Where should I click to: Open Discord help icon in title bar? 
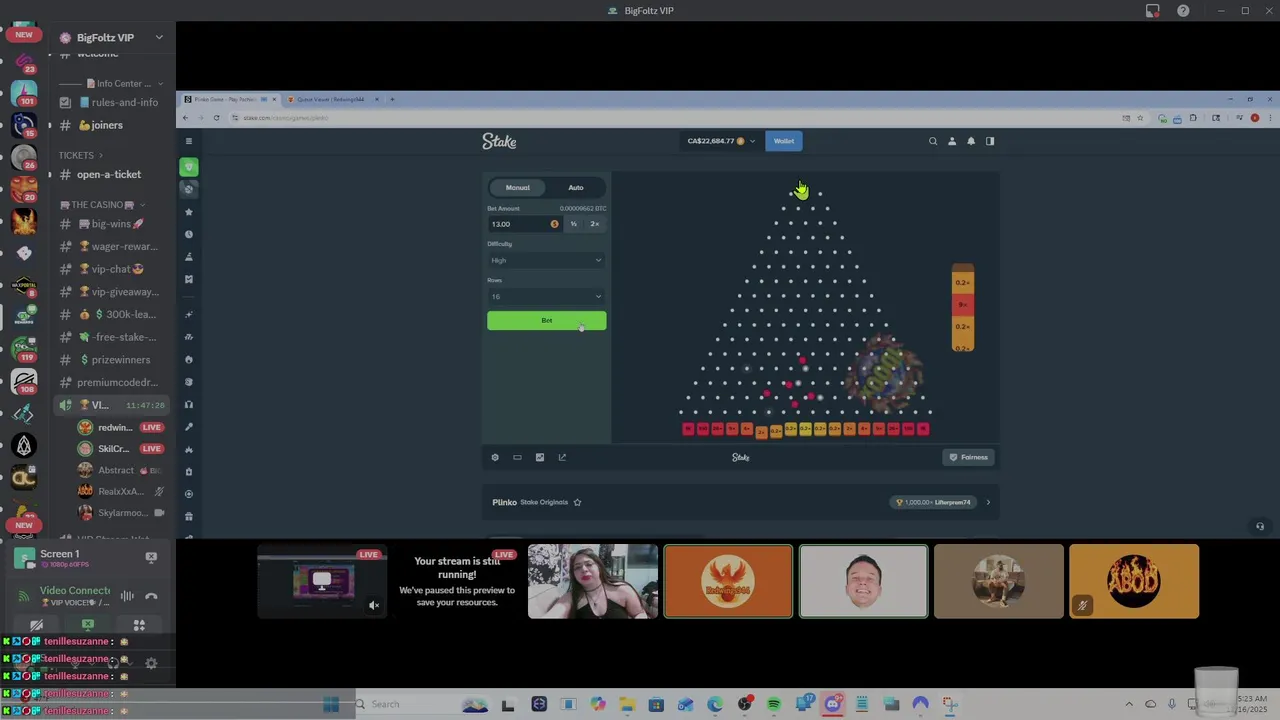(x=1183, y=11)
